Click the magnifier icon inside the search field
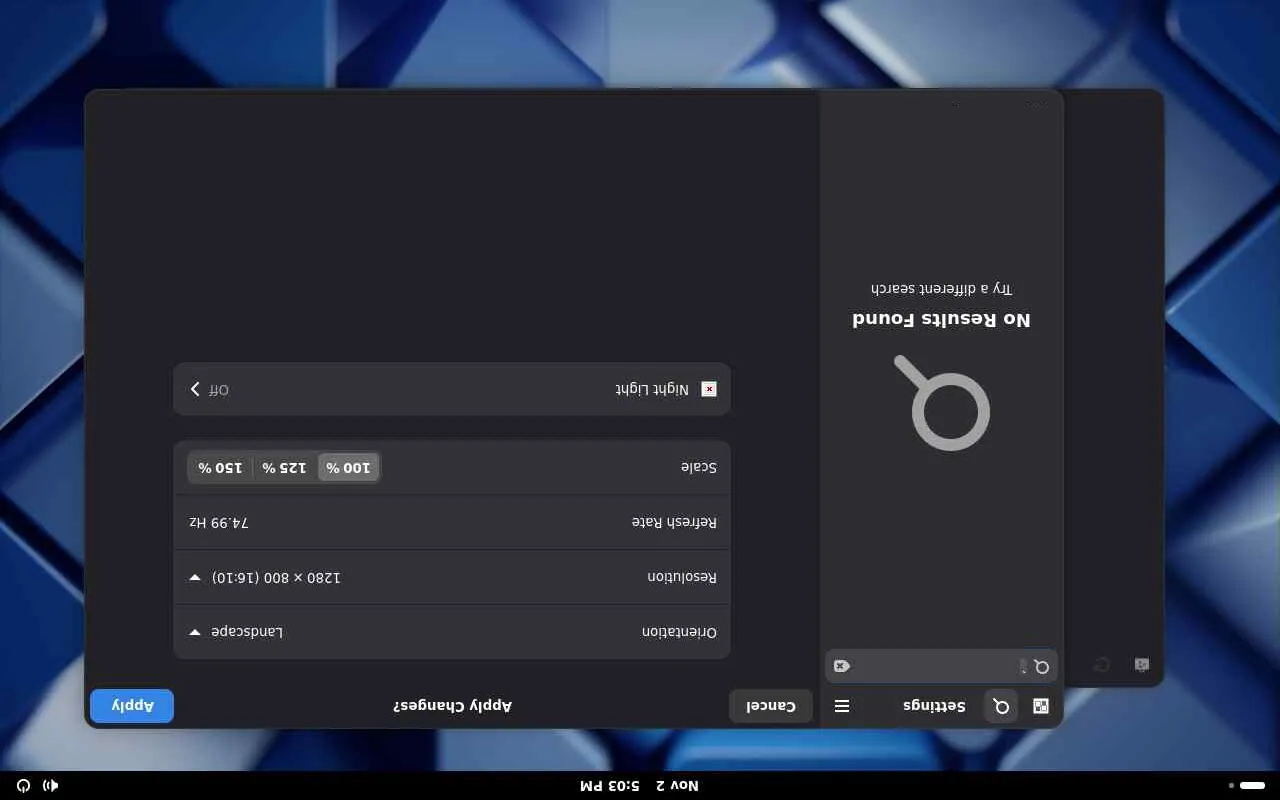The height and width of the screenshot is (800, 1280). tap(1041, 666)
